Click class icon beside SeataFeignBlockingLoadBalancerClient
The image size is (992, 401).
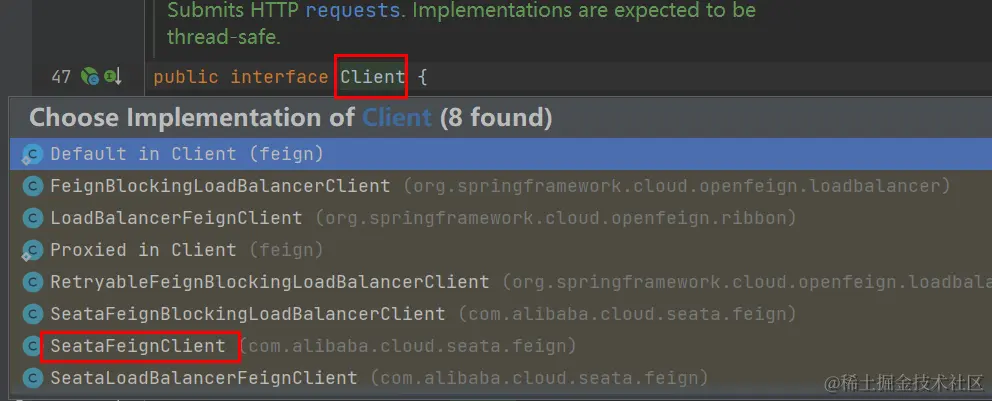coord(32,314)
